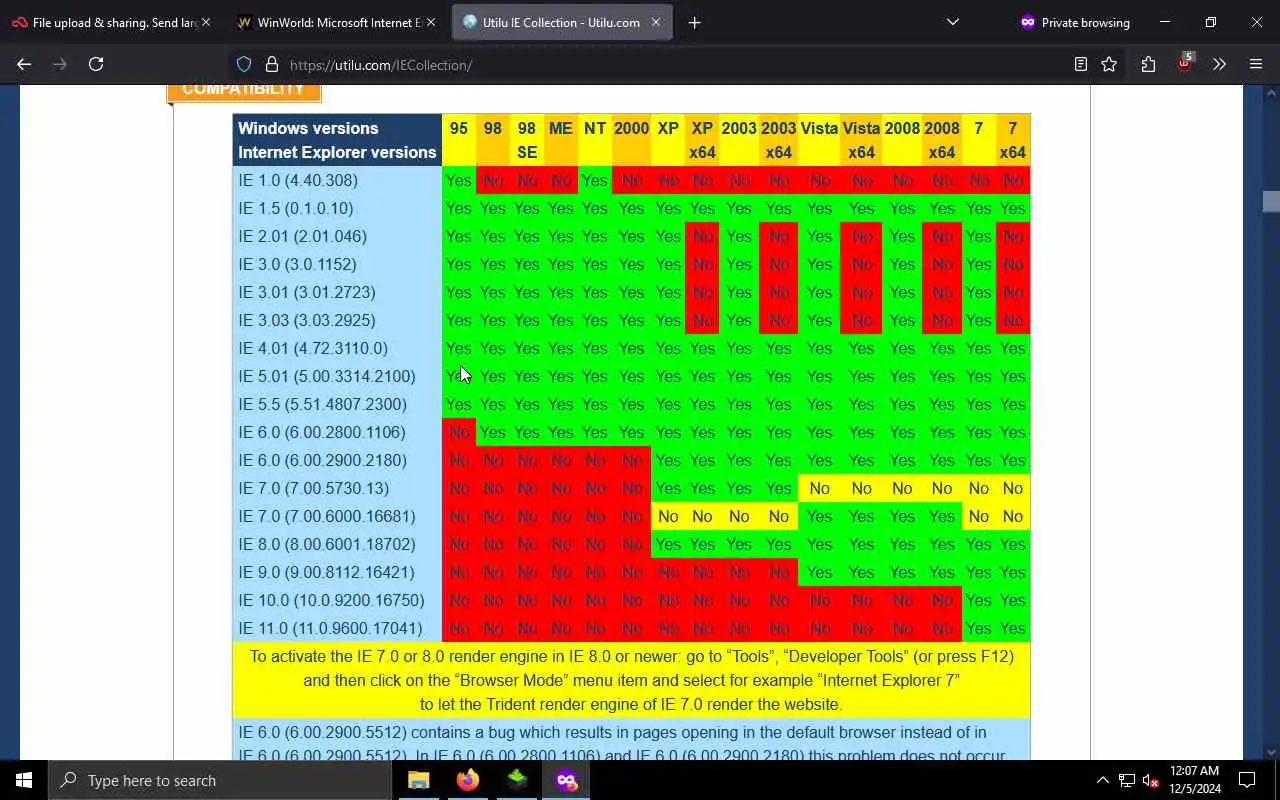The width and height of the screenshot is (1280, 800).
Task: Click the 7 x64 column header
Action: 1012,140
